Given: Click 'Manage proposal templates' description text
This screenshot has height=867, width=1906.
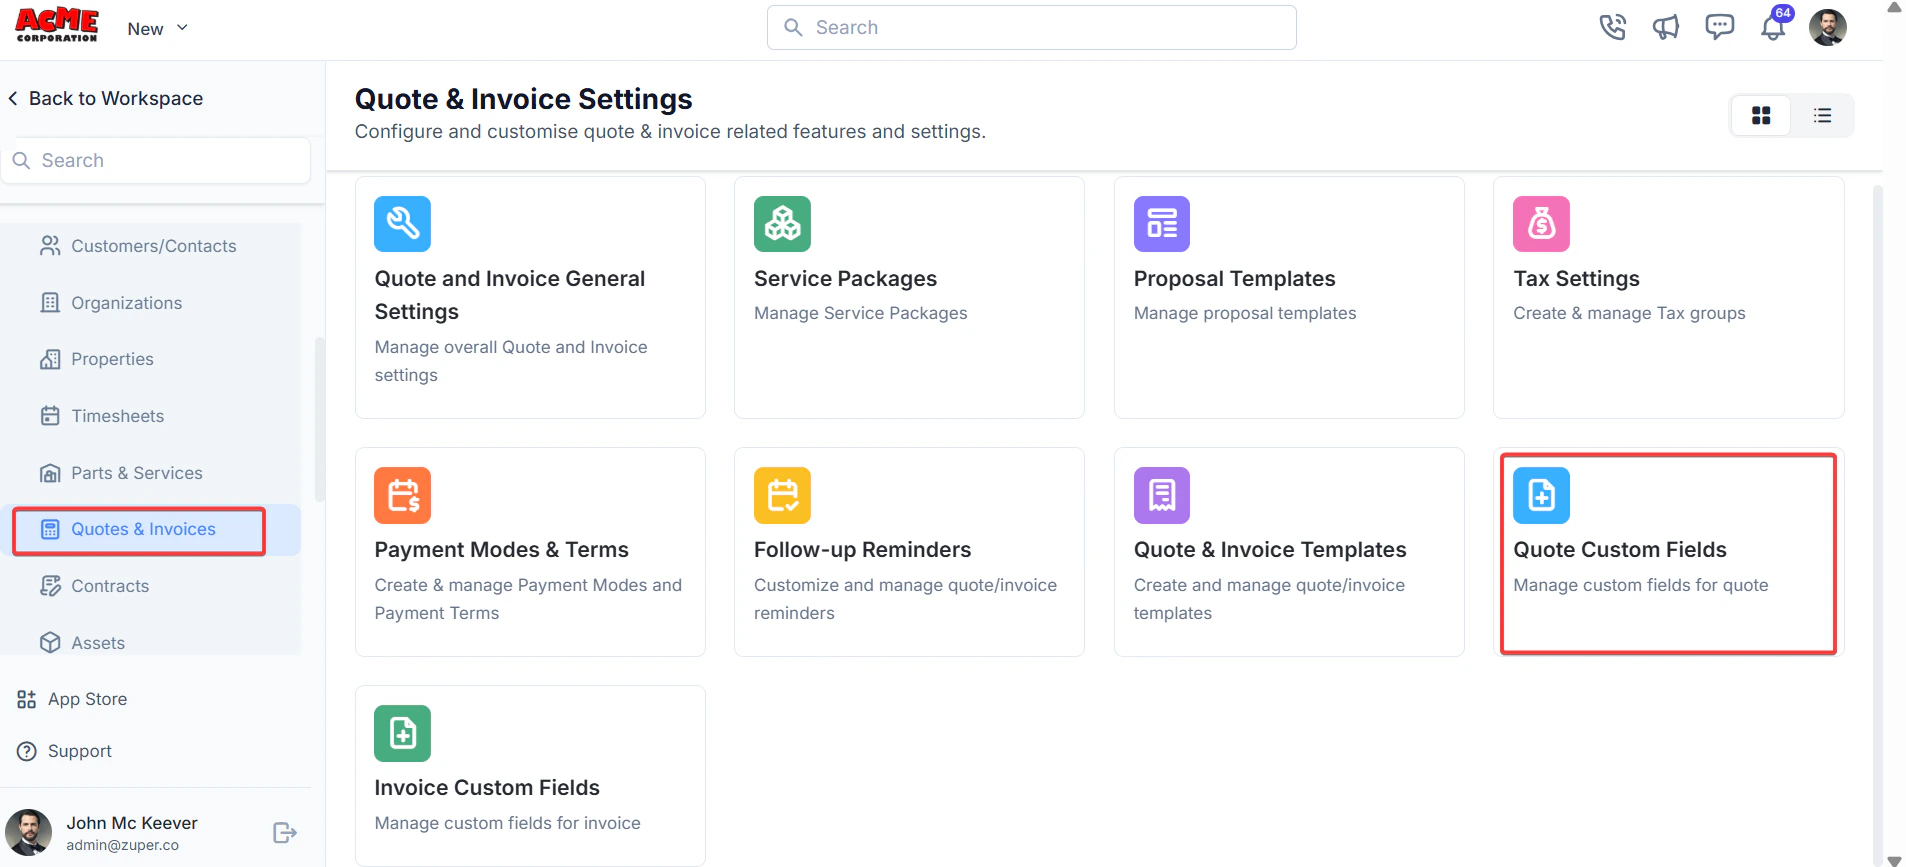Looking at the screenshot, I should click(x=1245, y=313).
